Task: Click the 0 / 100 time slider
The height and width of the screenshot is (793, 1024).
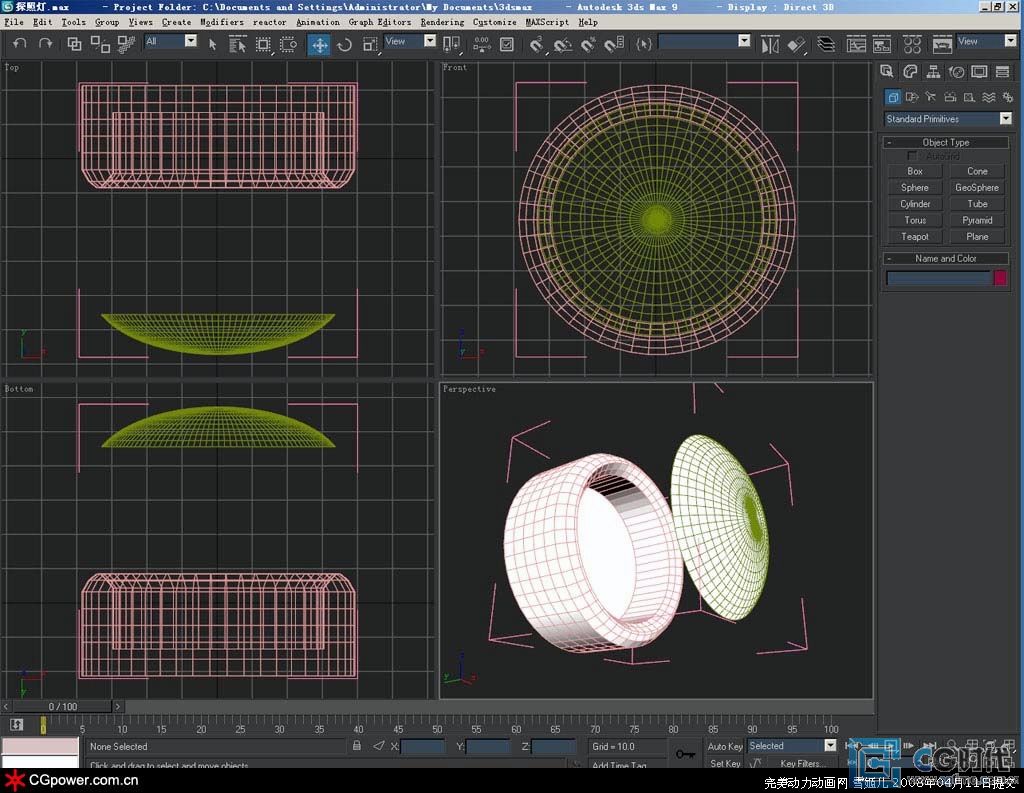Action: pyautogui.click(x=63, y=706)
